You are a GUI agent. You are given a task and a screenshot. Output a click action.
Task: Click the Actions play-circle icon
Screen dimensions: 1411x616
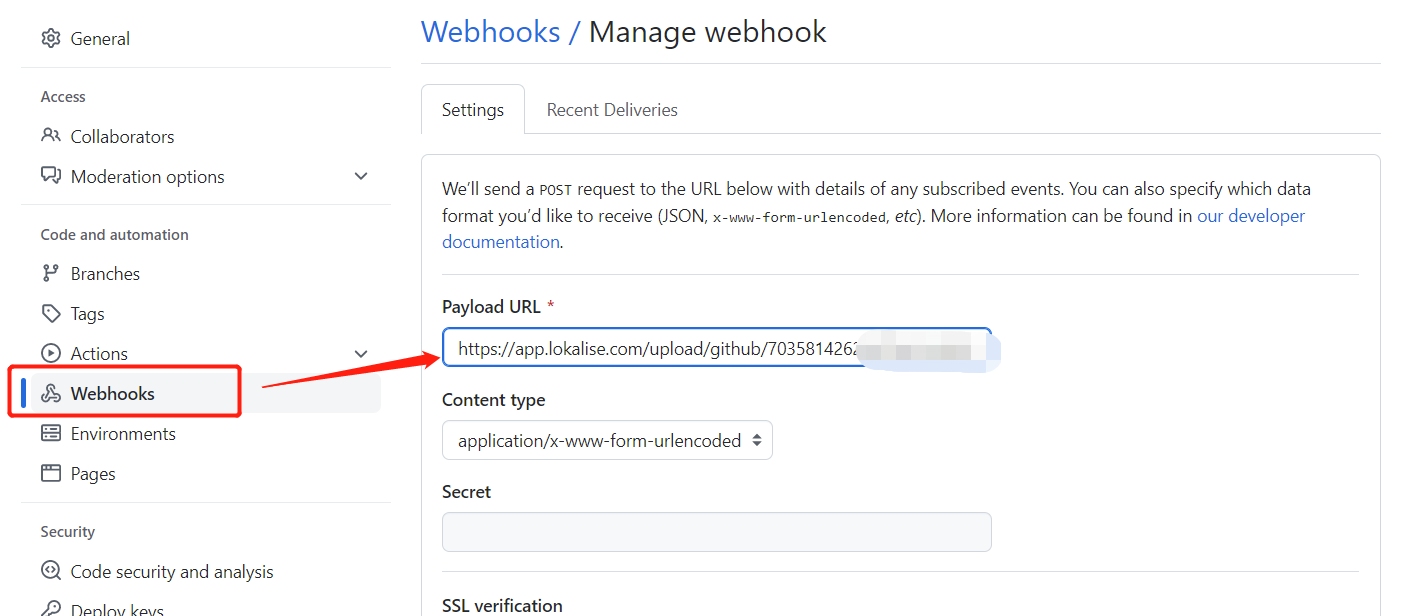click(50, 353)
